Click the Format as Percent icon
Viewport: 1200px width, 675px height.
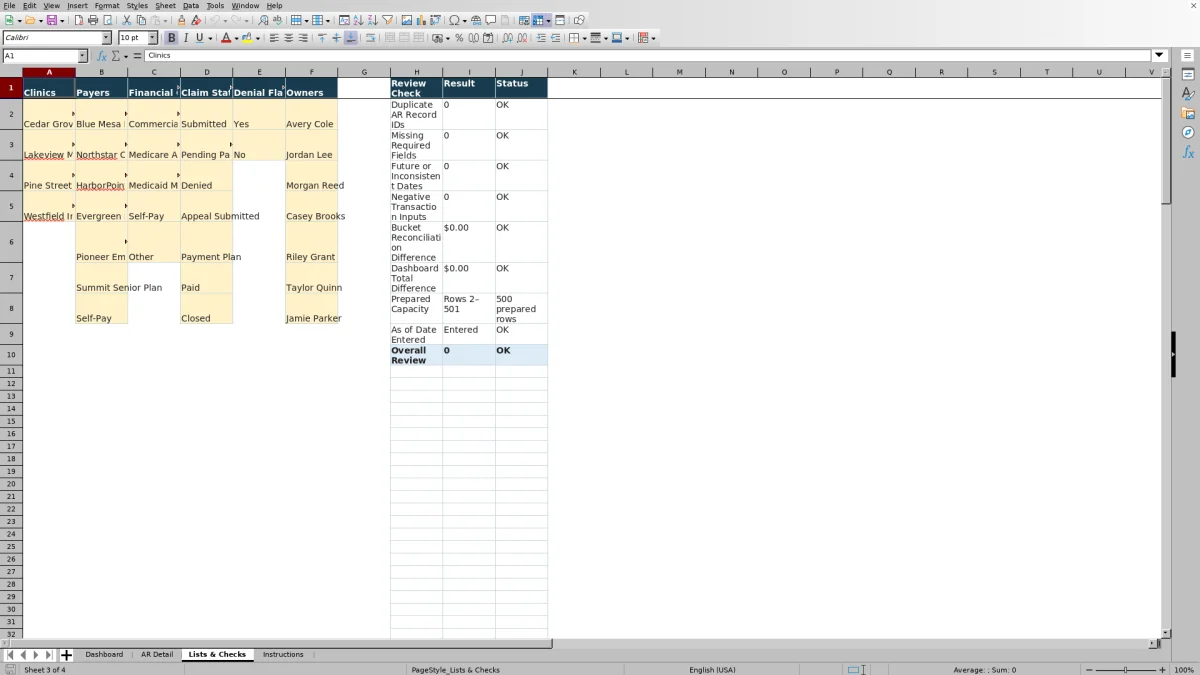click(459, 38)
